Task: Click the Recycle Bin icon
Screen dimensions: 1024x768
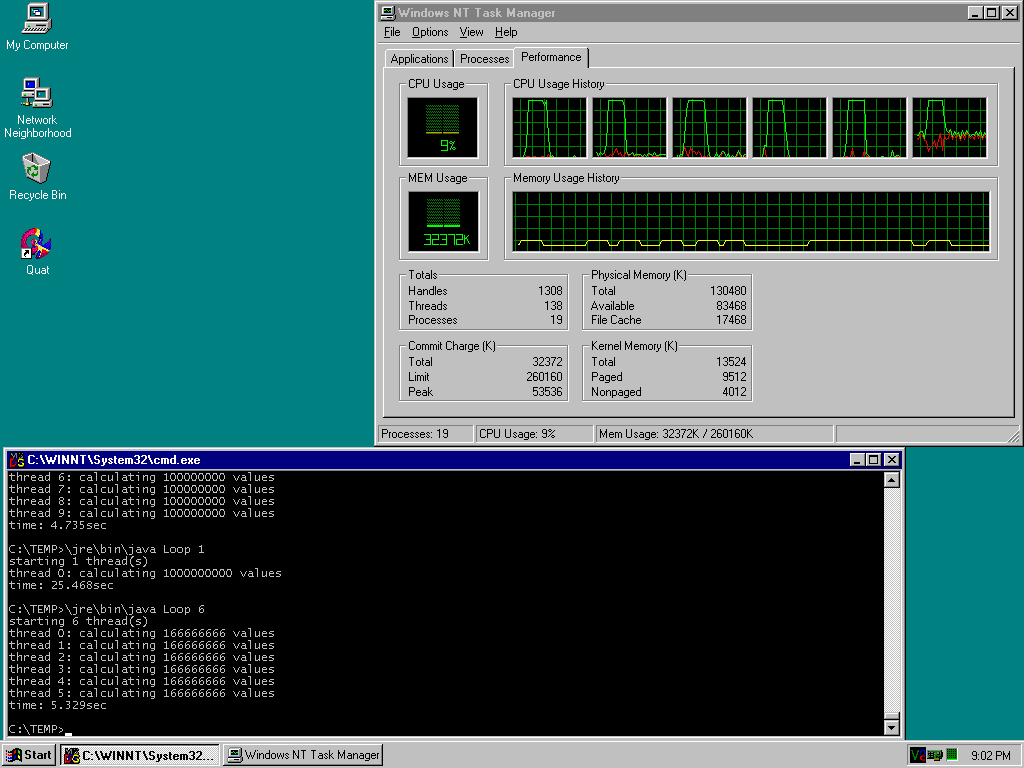Action: pyautogui.click(x=37, y=169)
